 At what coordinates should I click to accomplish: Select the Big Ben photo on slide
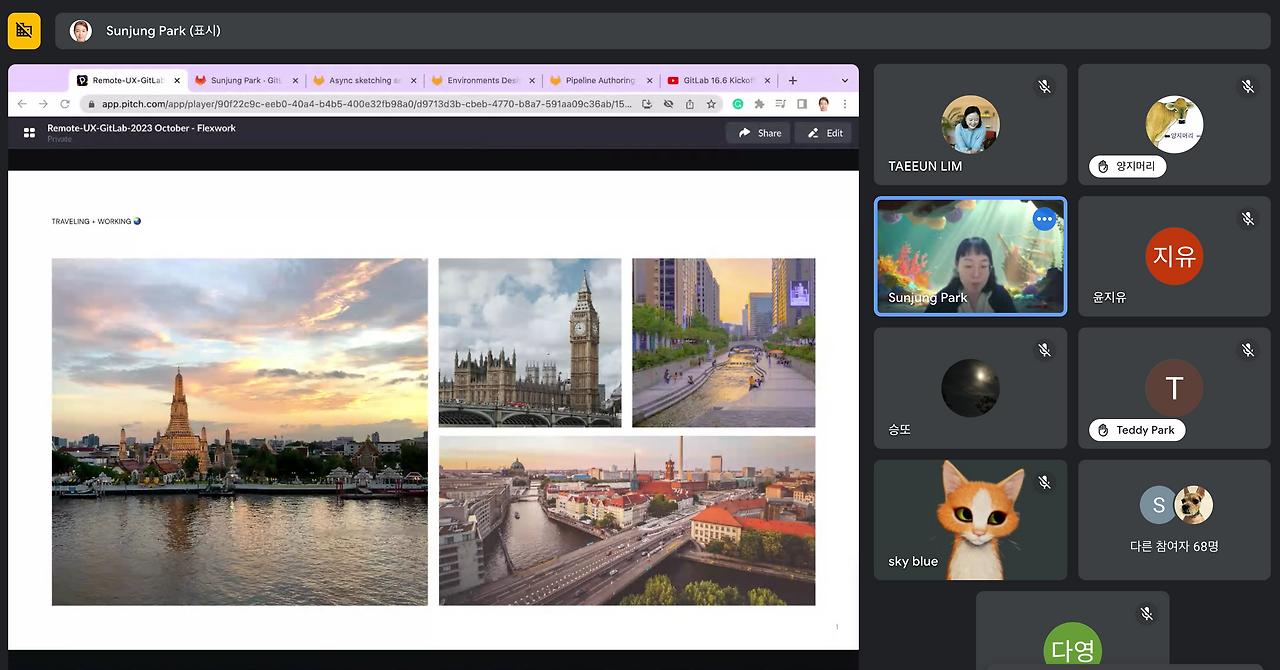(530, 343)
